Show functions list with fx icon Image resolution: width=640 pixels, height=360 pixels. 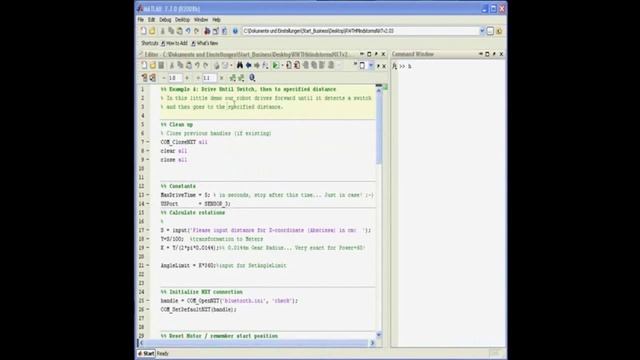tap(265, 65)
